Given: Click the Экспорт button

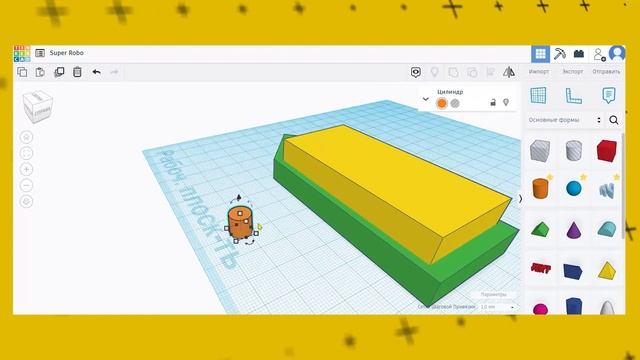Looking at the screenshot, I should click(573, 71).
